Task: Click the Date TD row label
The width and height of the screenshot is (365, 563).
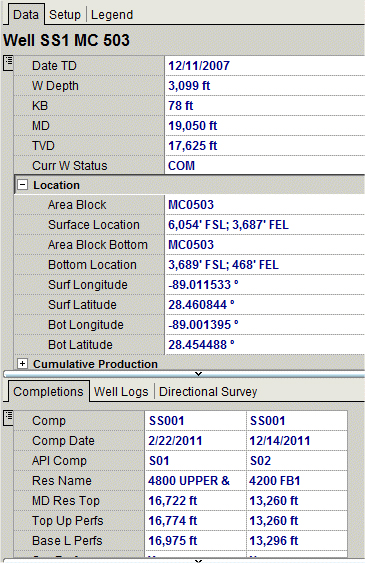Action: click(54, 66)
